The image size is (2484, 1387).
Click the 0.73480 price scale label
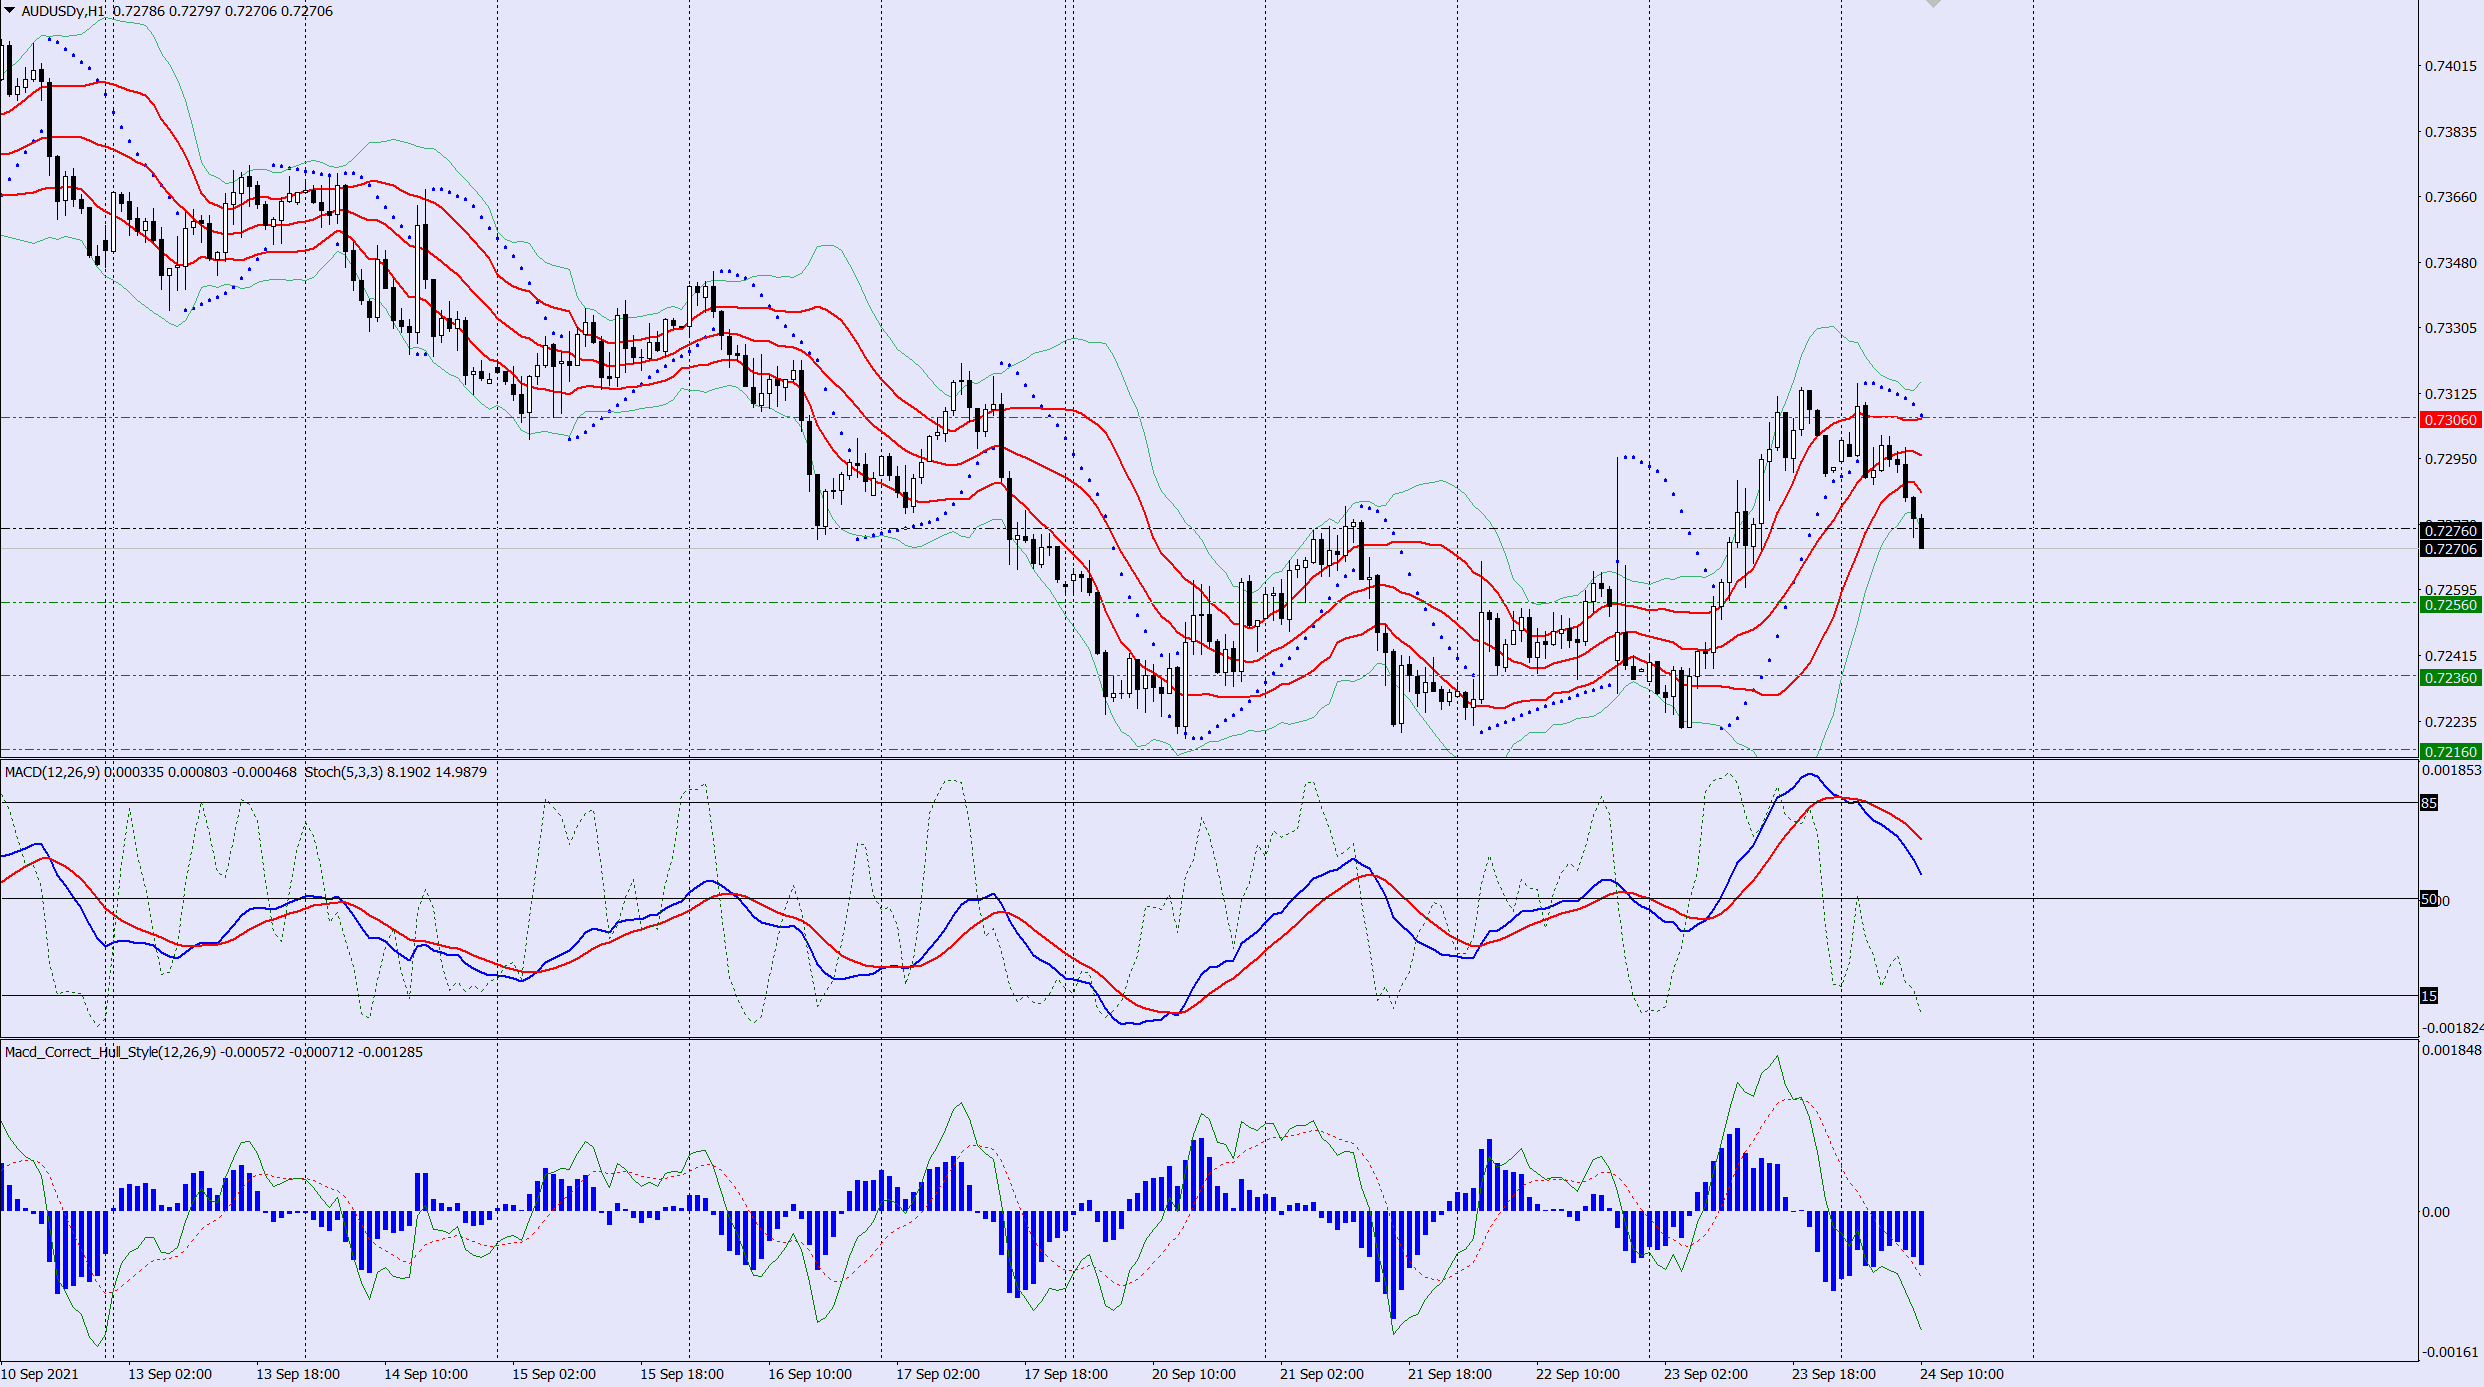2450,263
